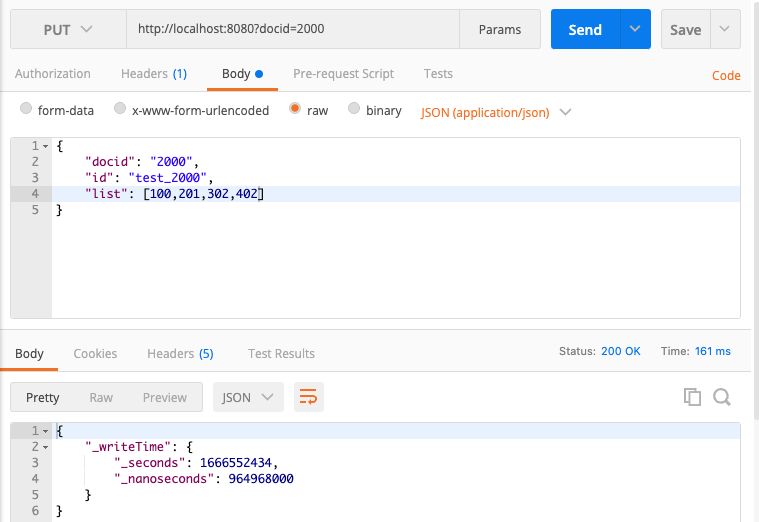Open the Save options dropdown arrow
759x522 pixels.
(725, 29)
